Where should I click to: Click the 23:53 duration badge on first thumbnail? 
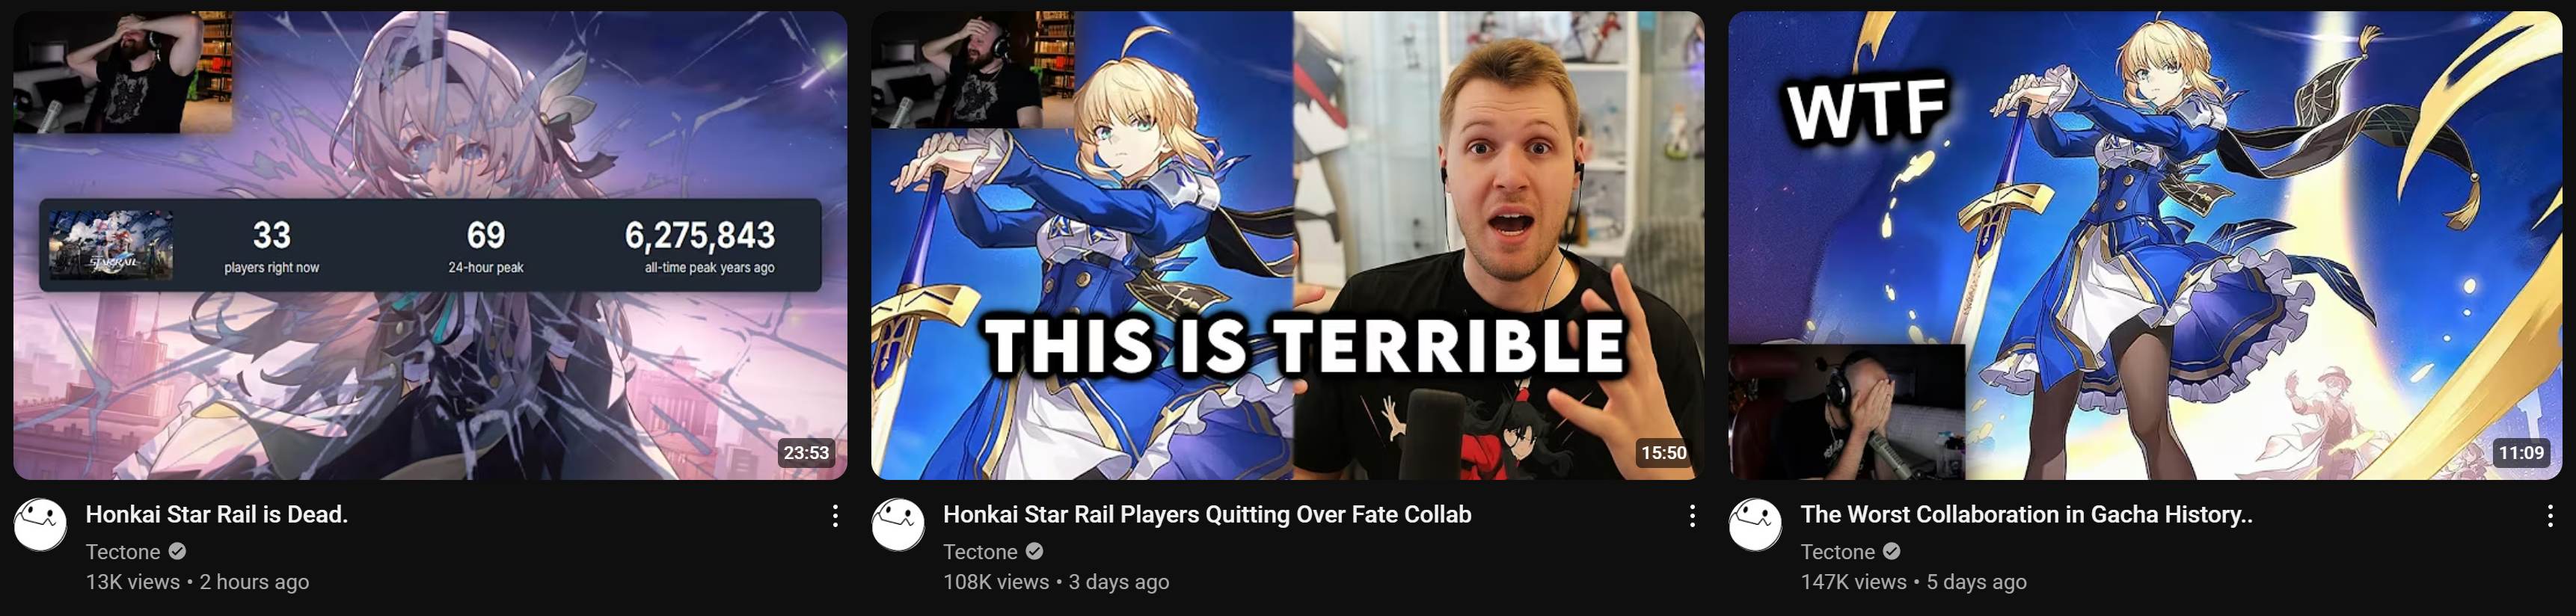click(806, 453)
